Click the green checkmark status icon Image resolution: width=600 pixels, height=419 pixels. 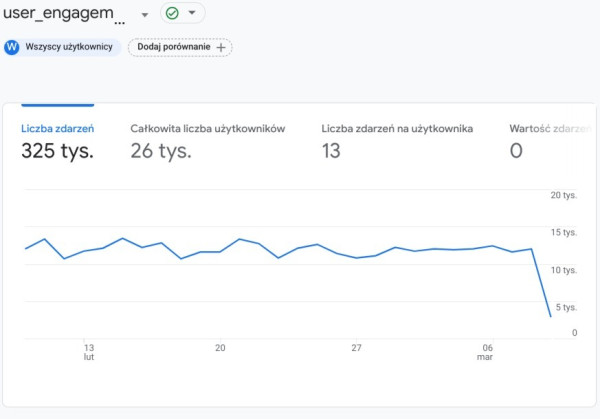173,14
